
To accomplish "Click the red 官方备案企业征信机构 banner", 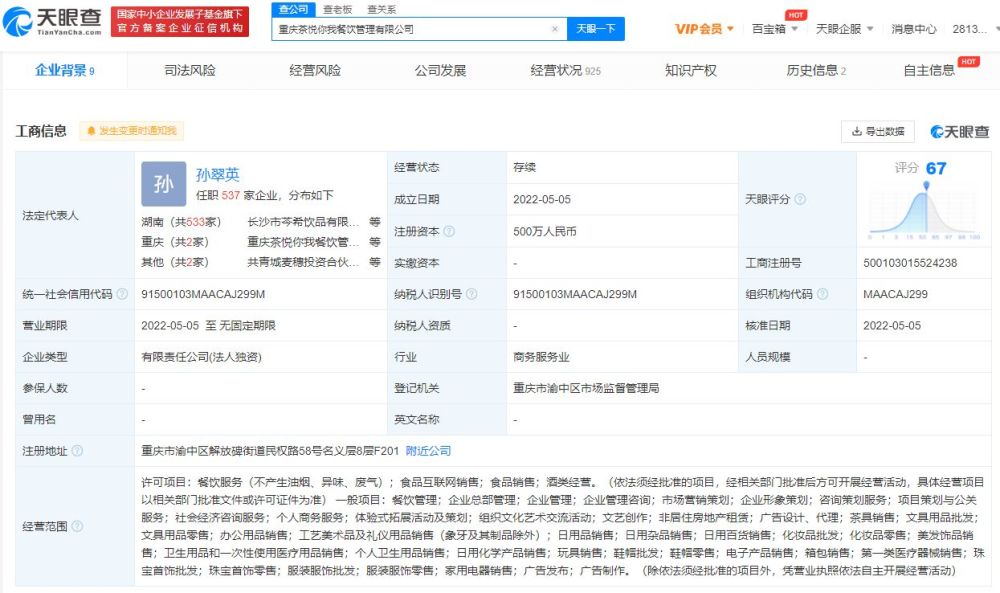I will [x=180, y=22].
